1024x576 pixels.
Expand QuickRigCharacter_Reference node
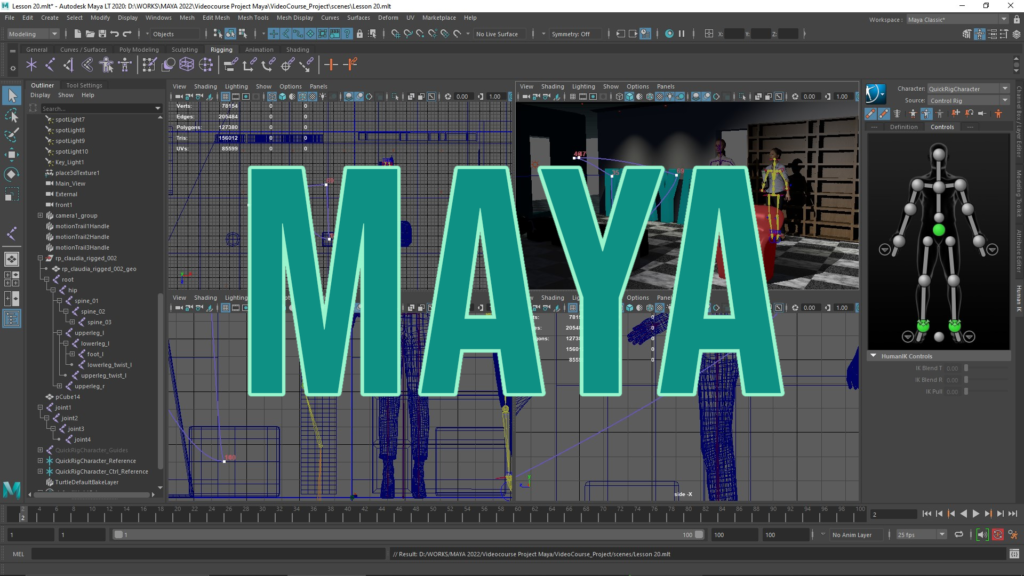40,460
